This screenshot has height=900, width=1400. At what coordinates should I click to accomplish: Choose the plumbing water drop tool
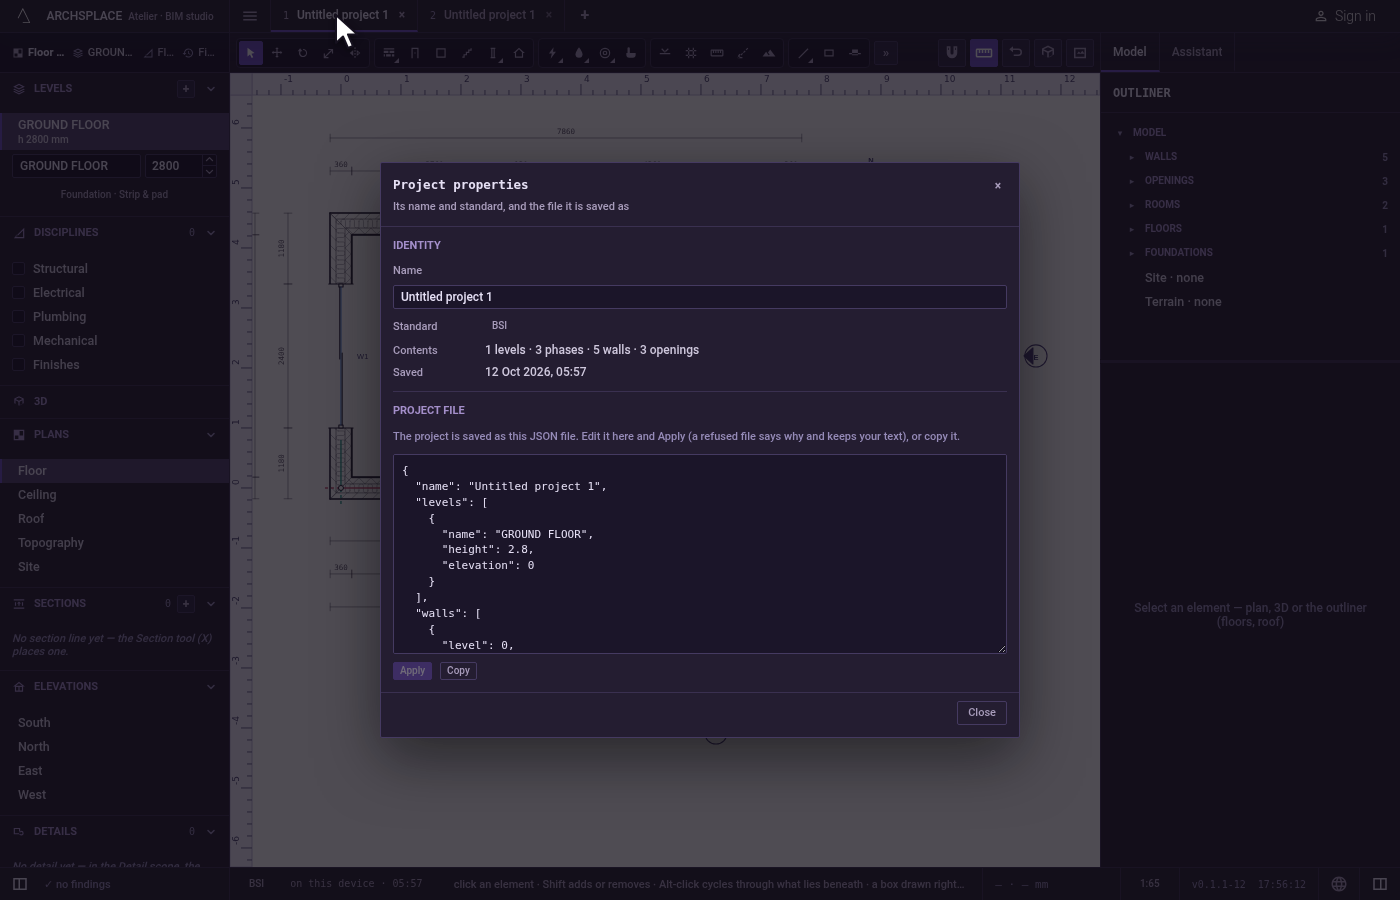tap(579, 53)
